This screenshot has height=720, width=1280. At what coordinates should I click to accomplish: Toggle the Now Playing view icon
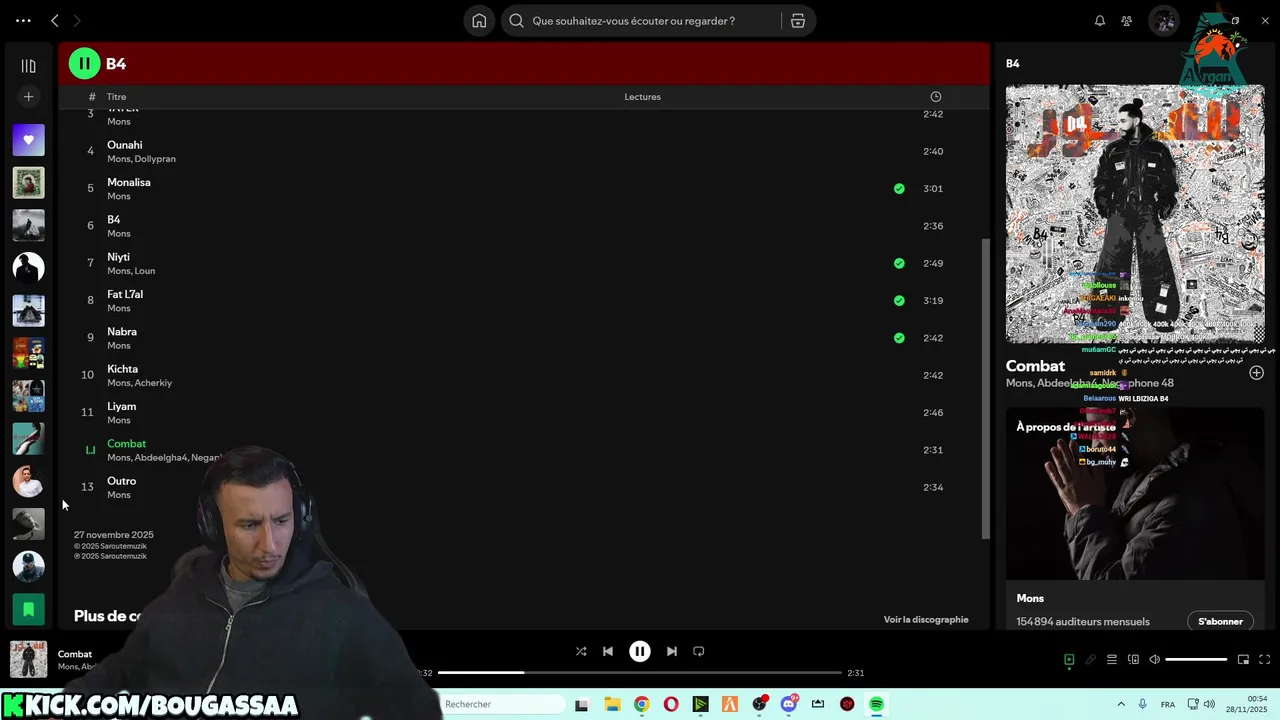(x=1069, y=660)
